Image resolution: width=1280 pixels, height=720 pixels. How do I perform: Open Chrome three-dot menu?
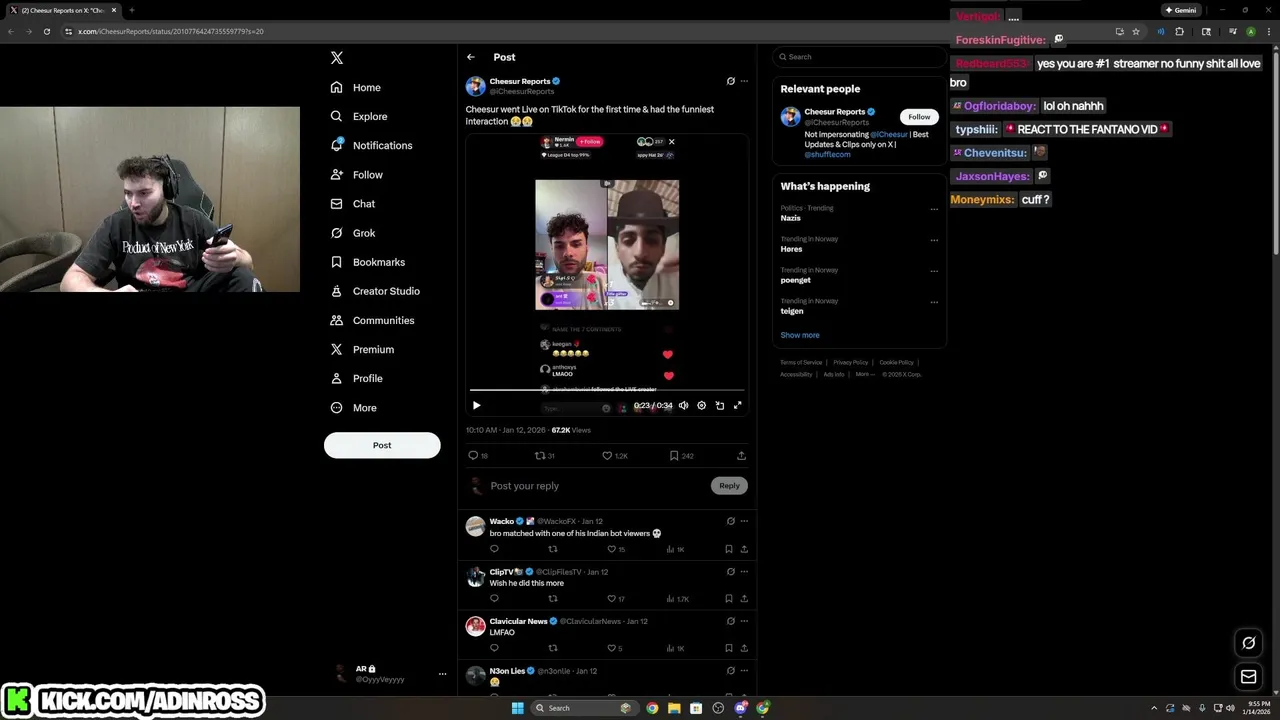pyautogui.click(x=1270, y=31)
